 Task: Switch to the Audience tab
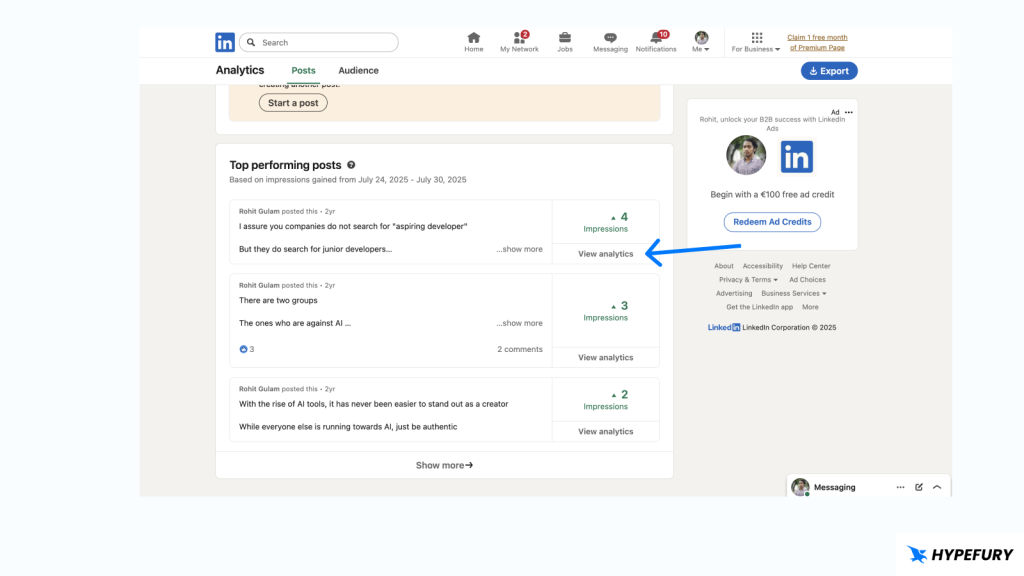pos(358,71)
